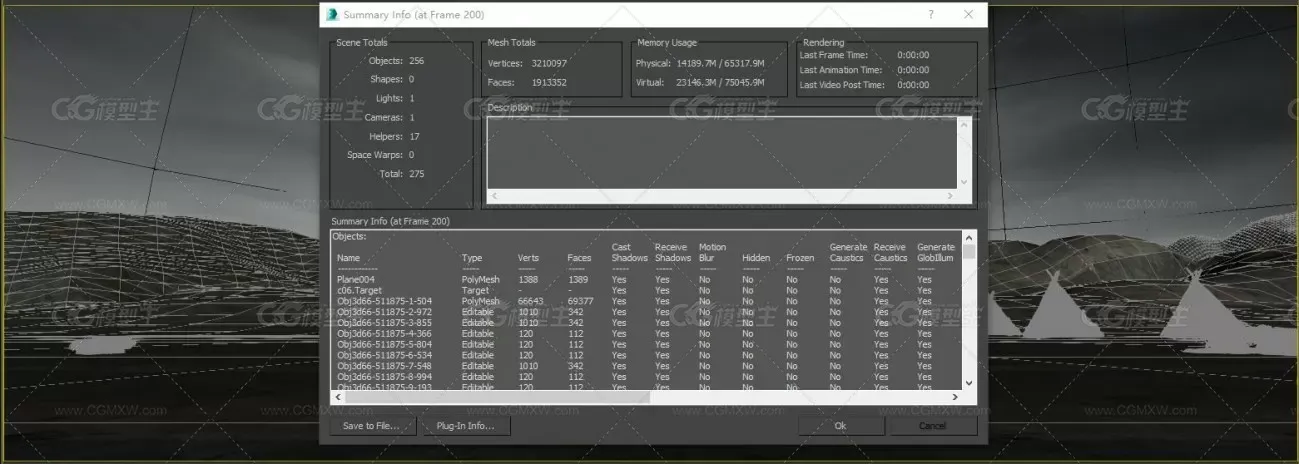Click the Cancel button
Viewport: 1299px width, 464px height.
click(932, 426)
